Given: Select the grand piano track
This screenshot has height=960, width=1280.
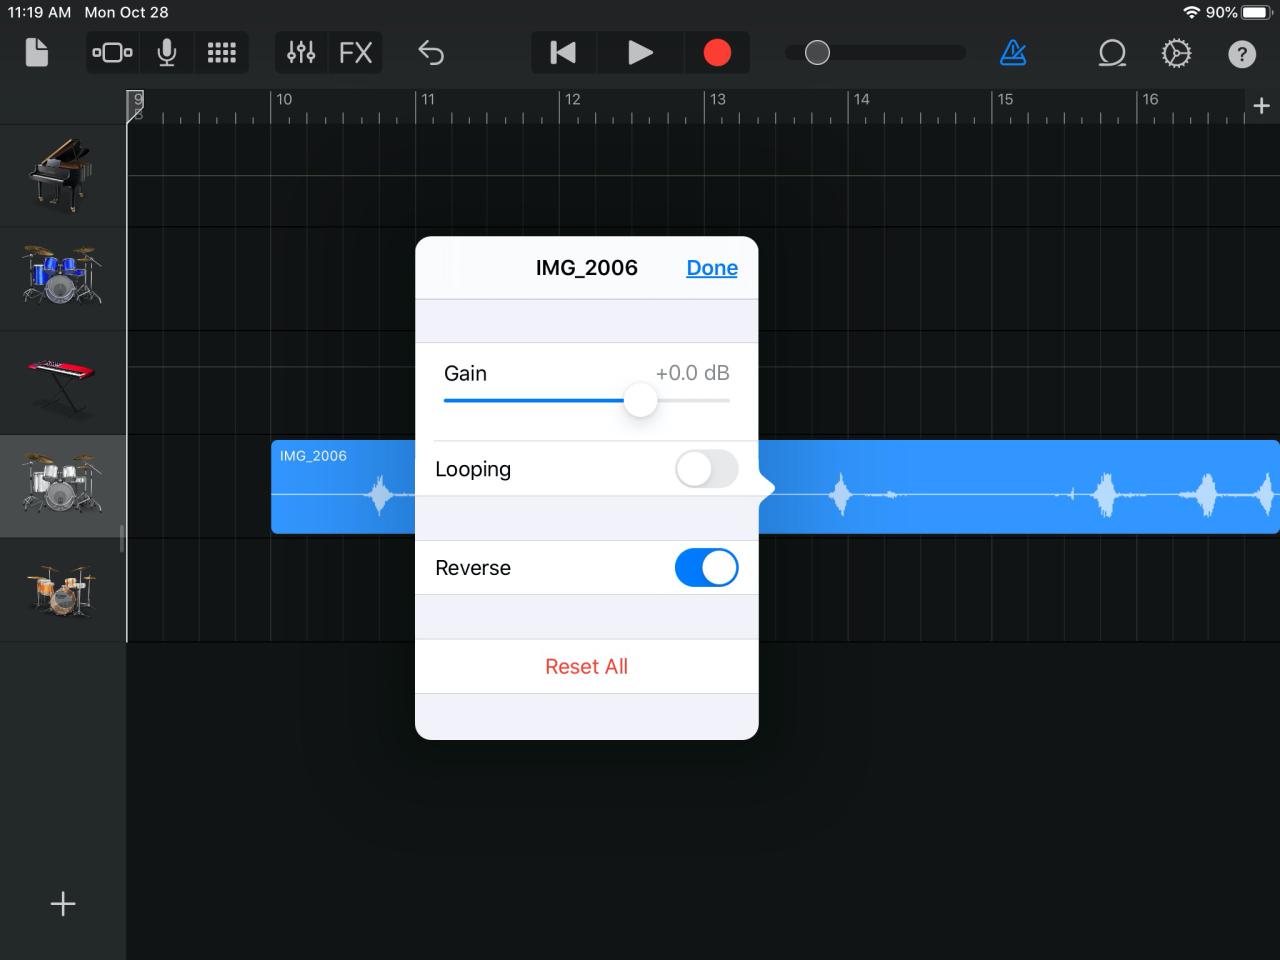Looking at the screenshot, I should coord(61,175).
